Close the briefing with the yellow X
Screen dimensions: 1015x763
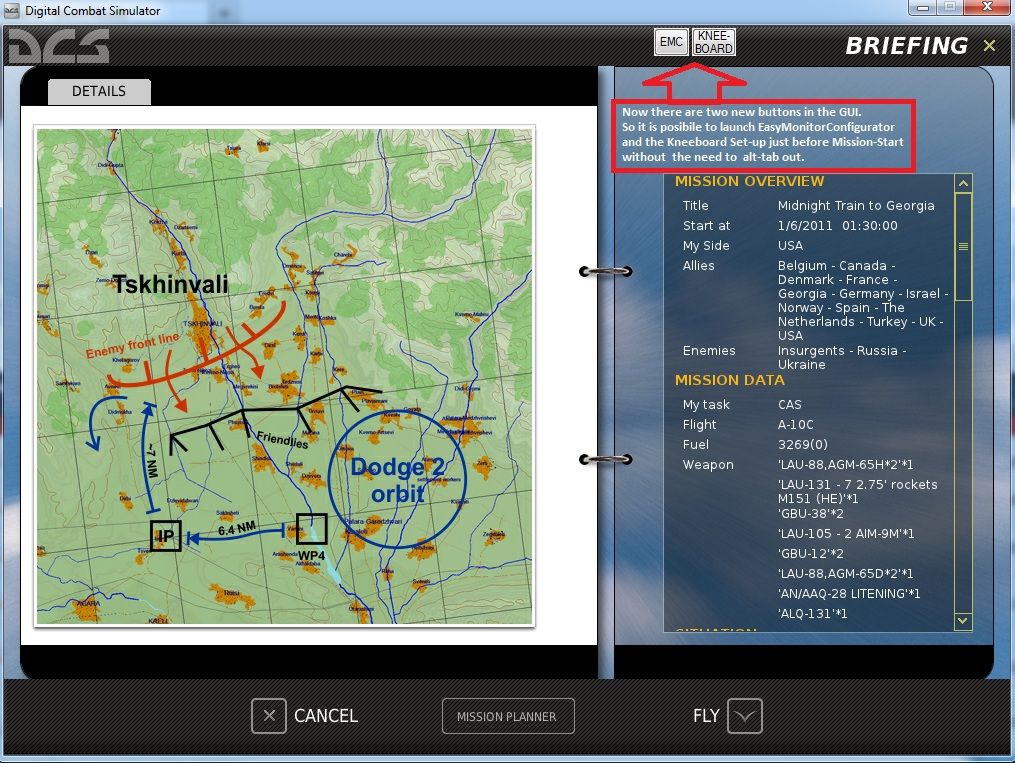click(x=989, y=46)
